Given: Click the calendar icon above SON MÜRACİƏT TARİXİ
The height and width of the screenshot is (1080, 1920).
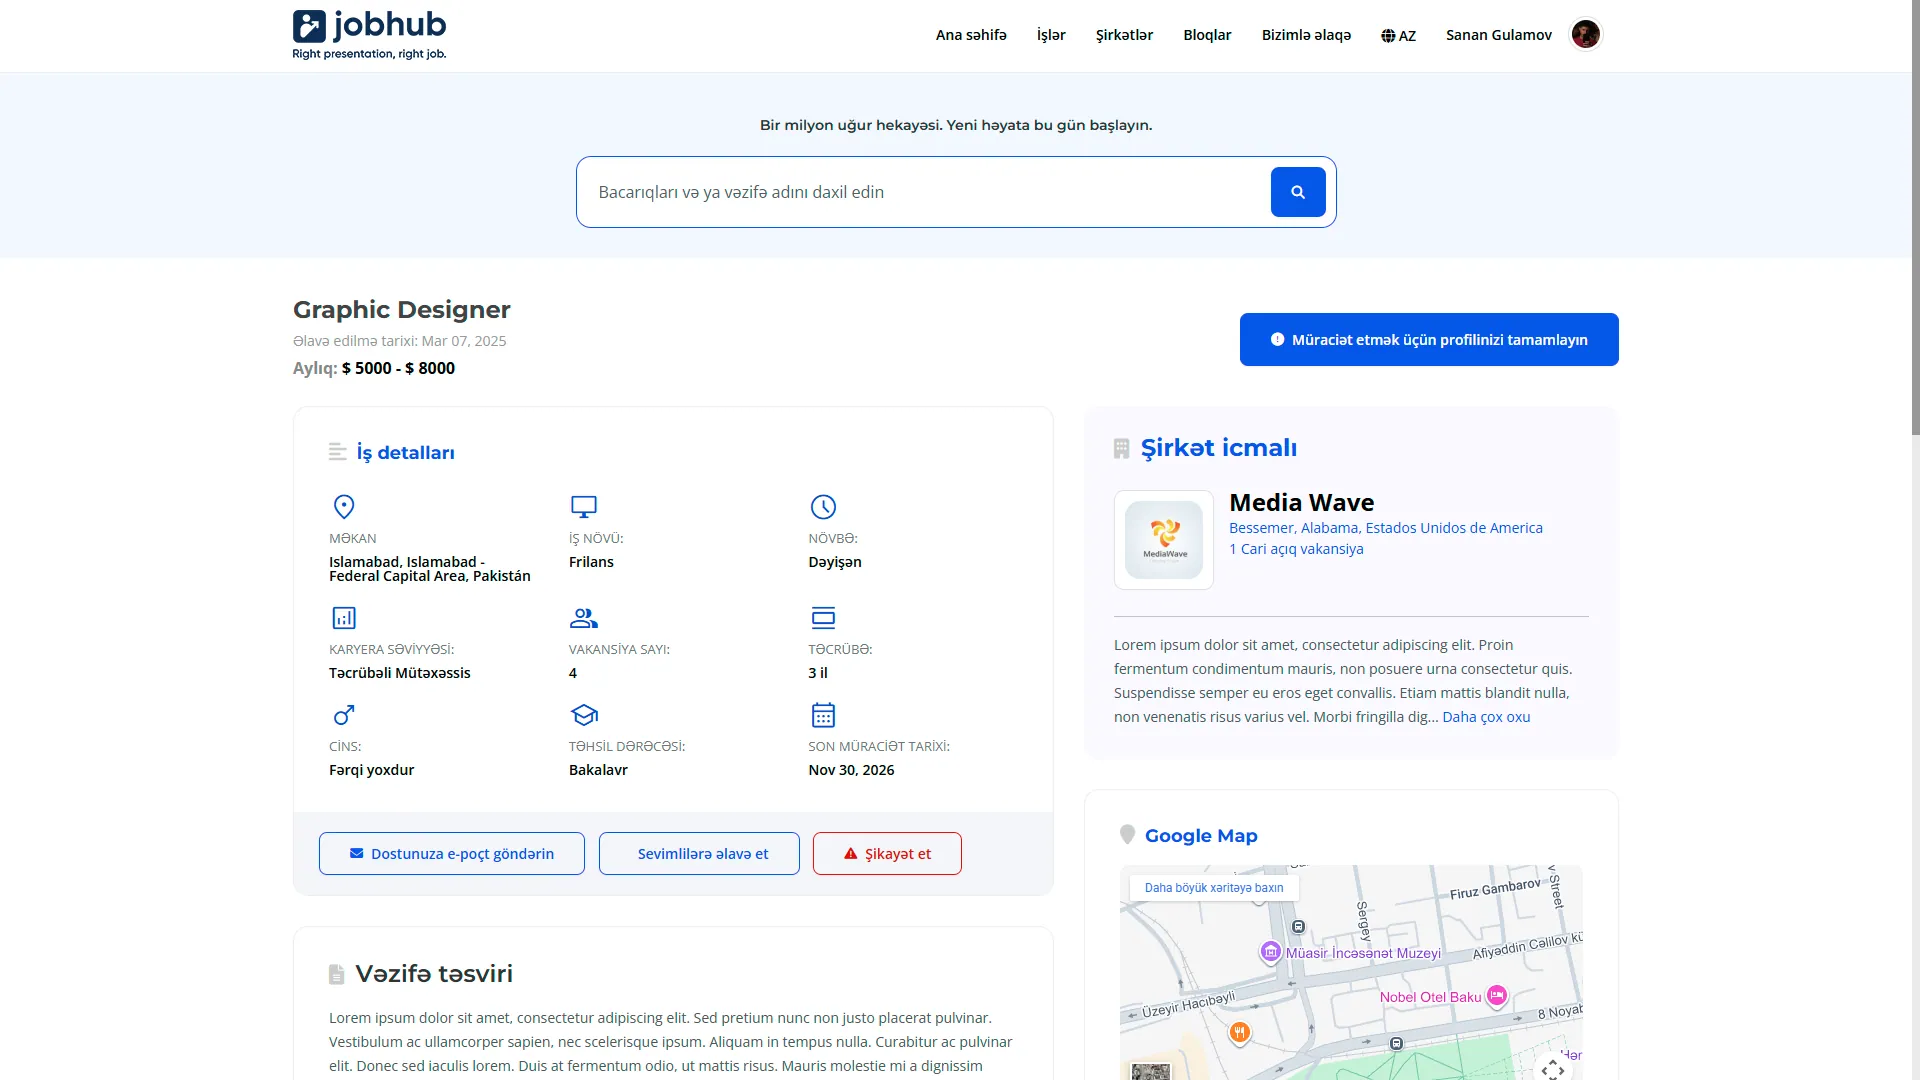Looking at the screenshot, I should pyautogui.click(x=823, y=715).
